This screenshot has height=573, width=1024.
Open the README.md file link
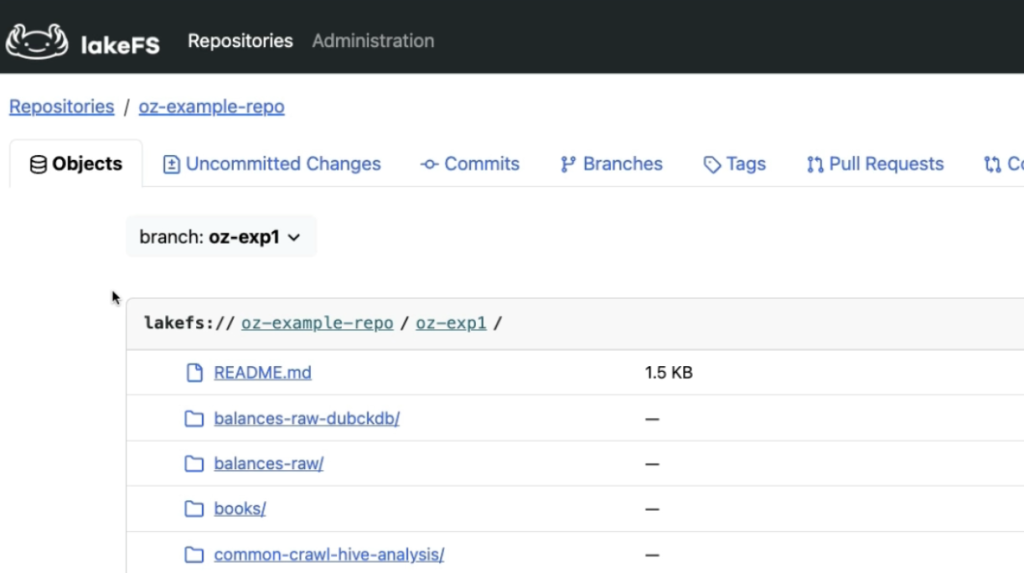point(263,372)
